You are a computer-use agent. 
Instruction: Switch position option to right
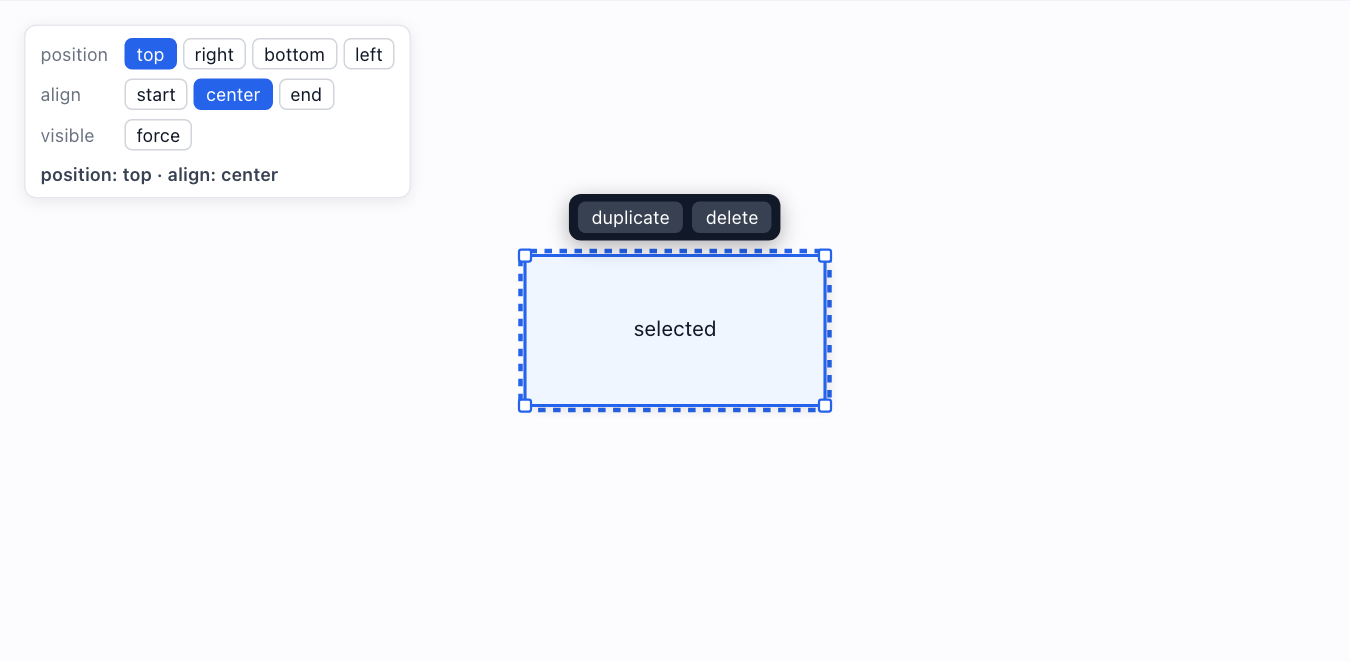click(x=214, y=54)
